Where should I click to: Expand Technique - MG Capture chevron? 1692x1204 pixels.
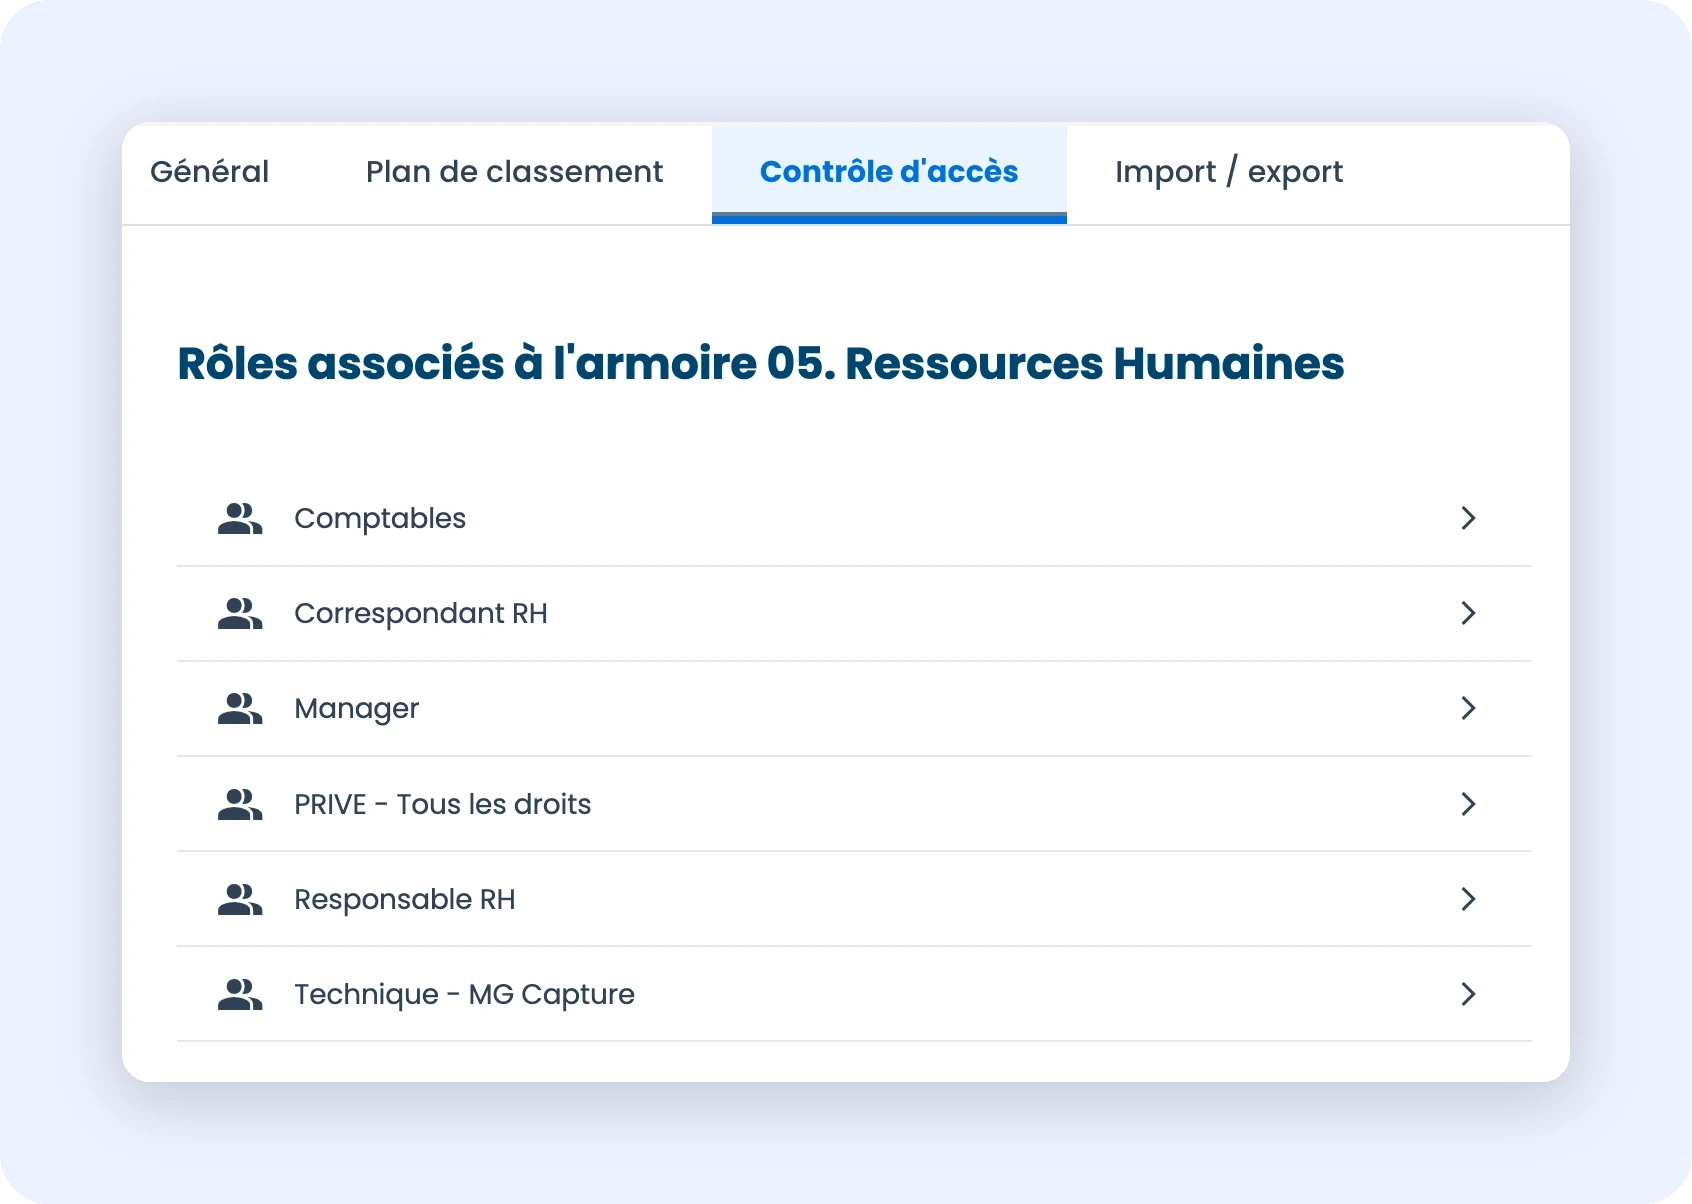[x=1468, y=994]
